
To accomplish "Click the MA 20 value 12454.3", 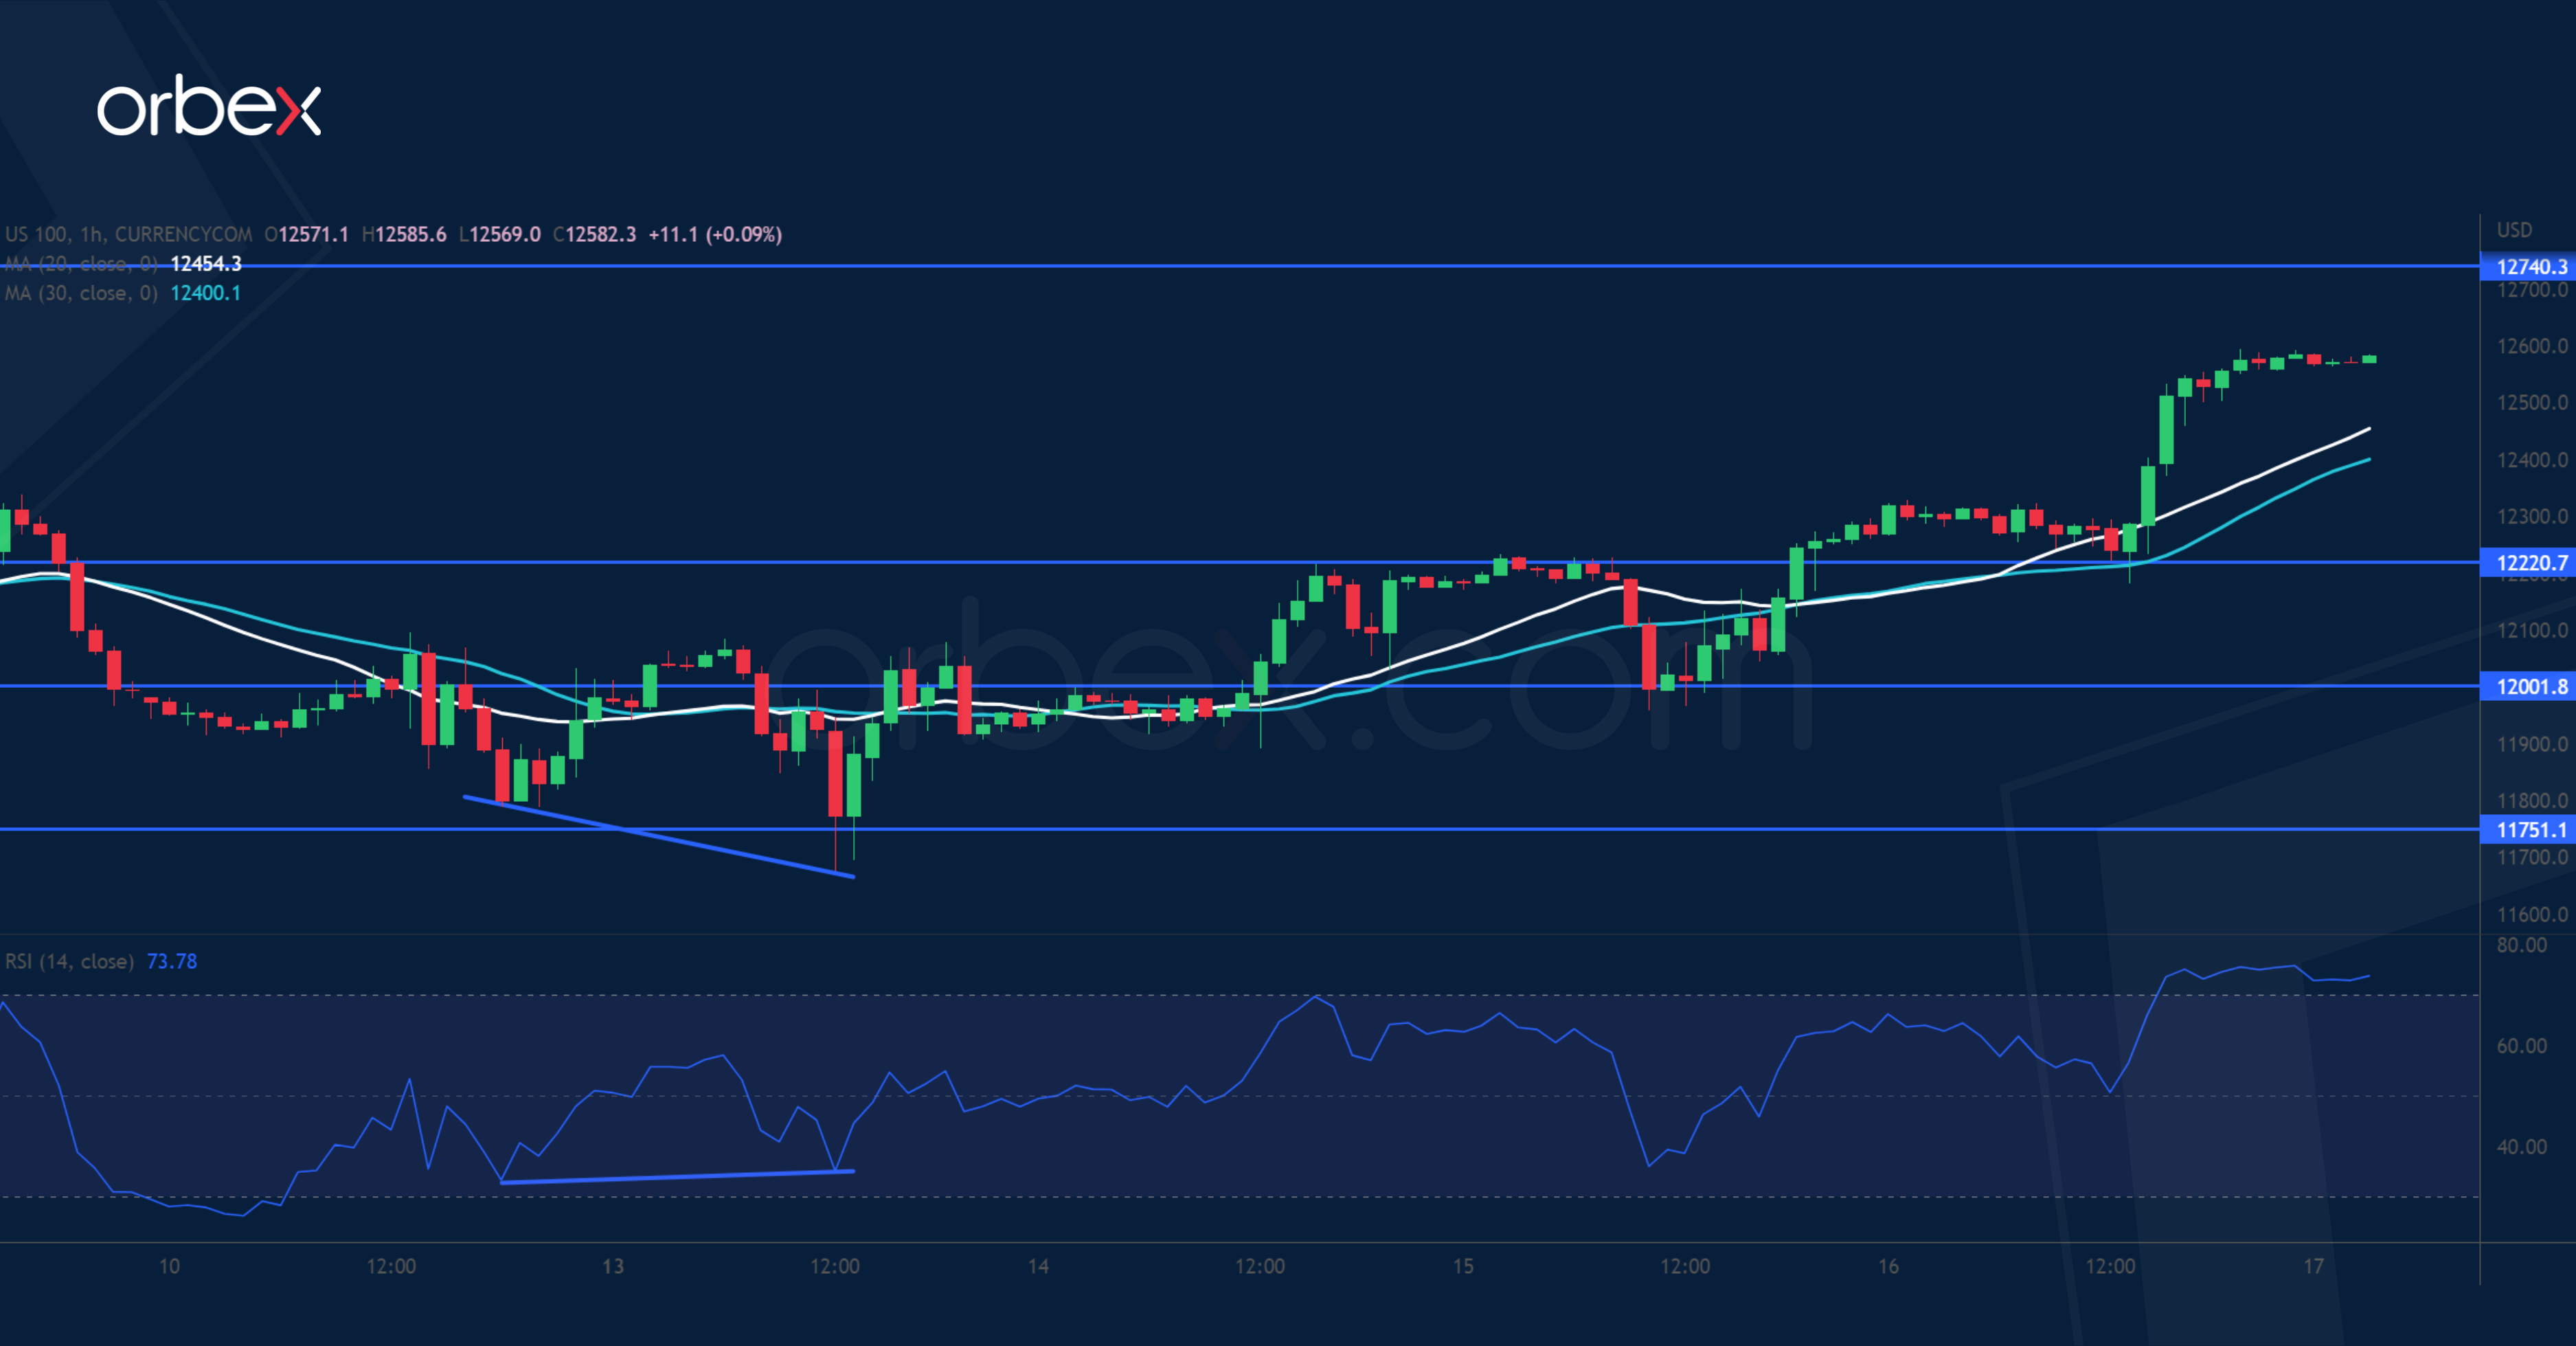I will coord(206,264).
